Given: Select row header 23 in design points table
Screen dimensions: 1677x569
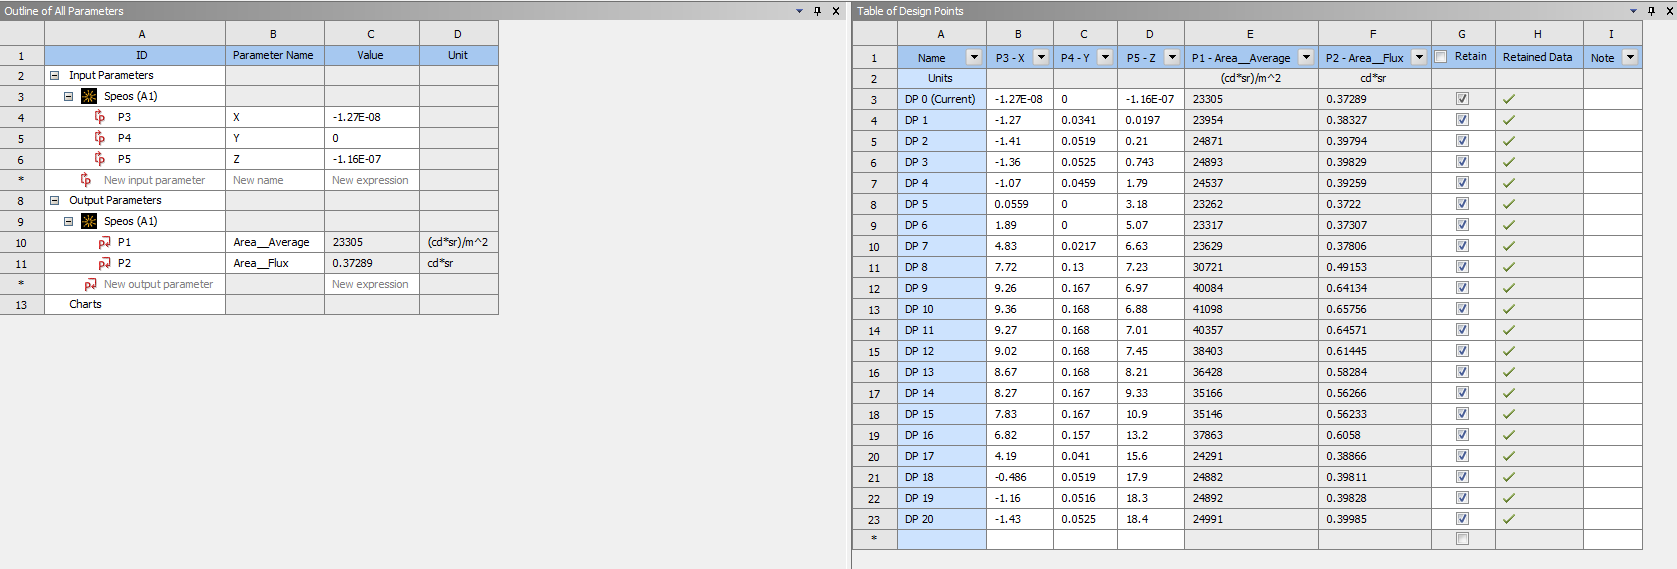Looking at the screenshot, I should pyautogui.click(x=874, y=519).
